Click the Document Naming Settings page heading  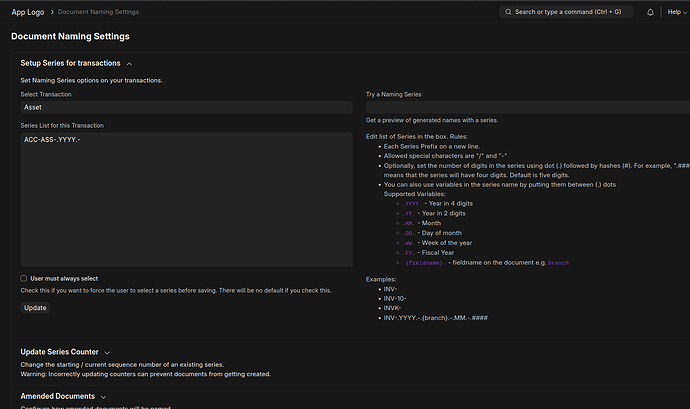(x=70, y=37)
